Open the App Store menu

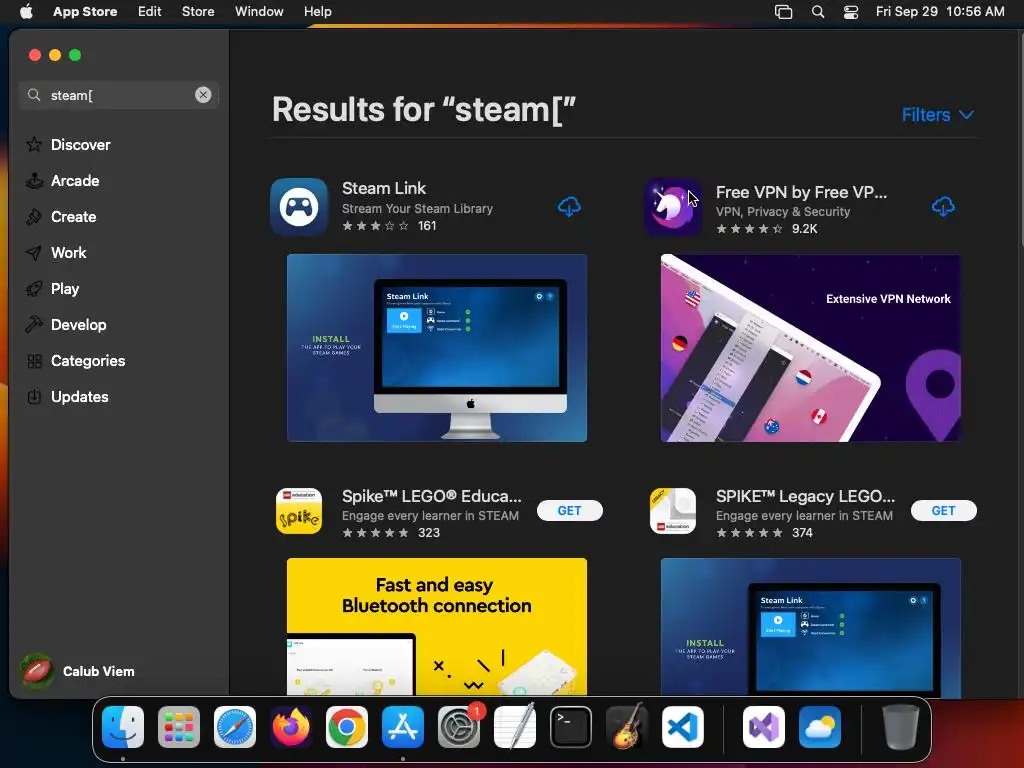[85, 11]
